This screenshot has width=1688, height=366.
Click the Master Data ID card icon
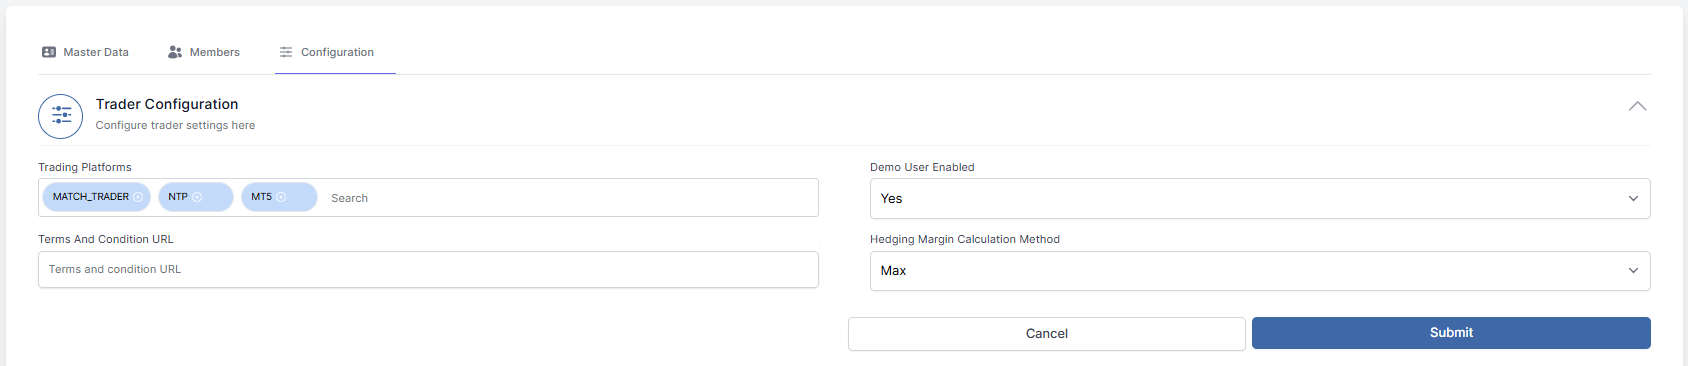coord(49,52)
